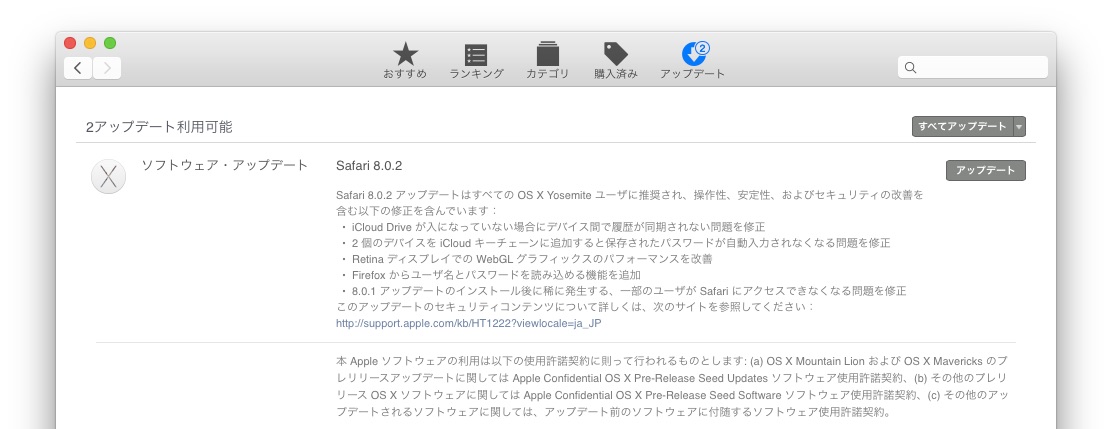Click the iCloud キーチェーン bullet line
The height and width of the screenshot is (429, 1112).
pyautogui.click(x=615, y=243)
